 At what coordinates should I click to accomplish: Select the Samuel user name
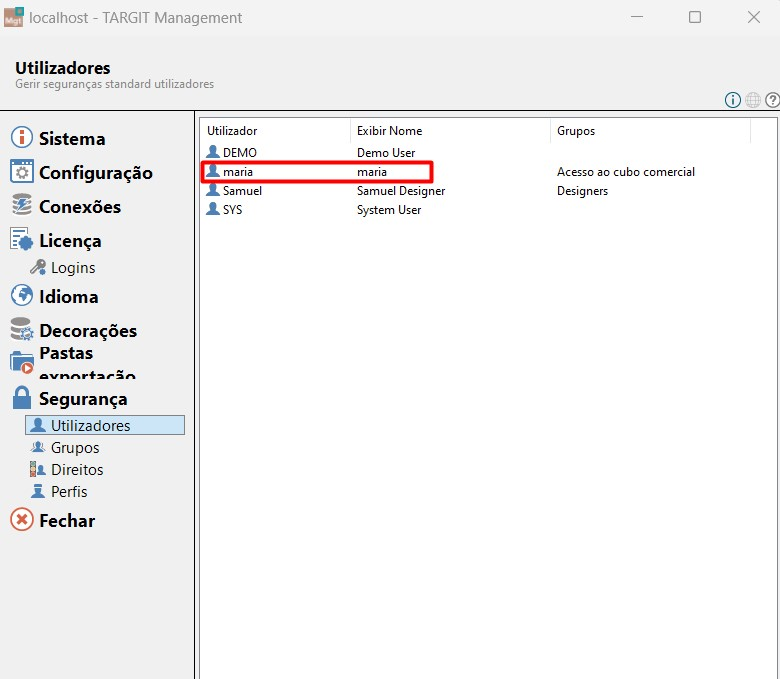coord(242,191)
